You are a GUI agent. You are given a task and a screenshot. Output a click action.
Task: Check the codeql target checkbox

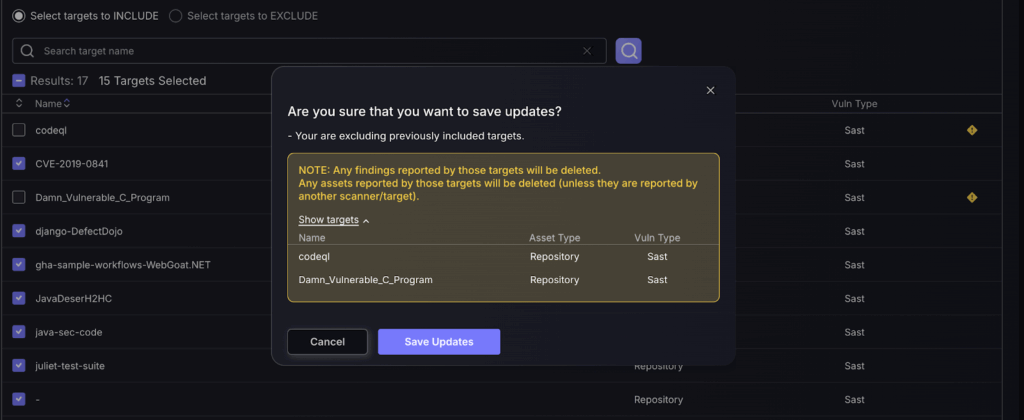click(19, 130)
